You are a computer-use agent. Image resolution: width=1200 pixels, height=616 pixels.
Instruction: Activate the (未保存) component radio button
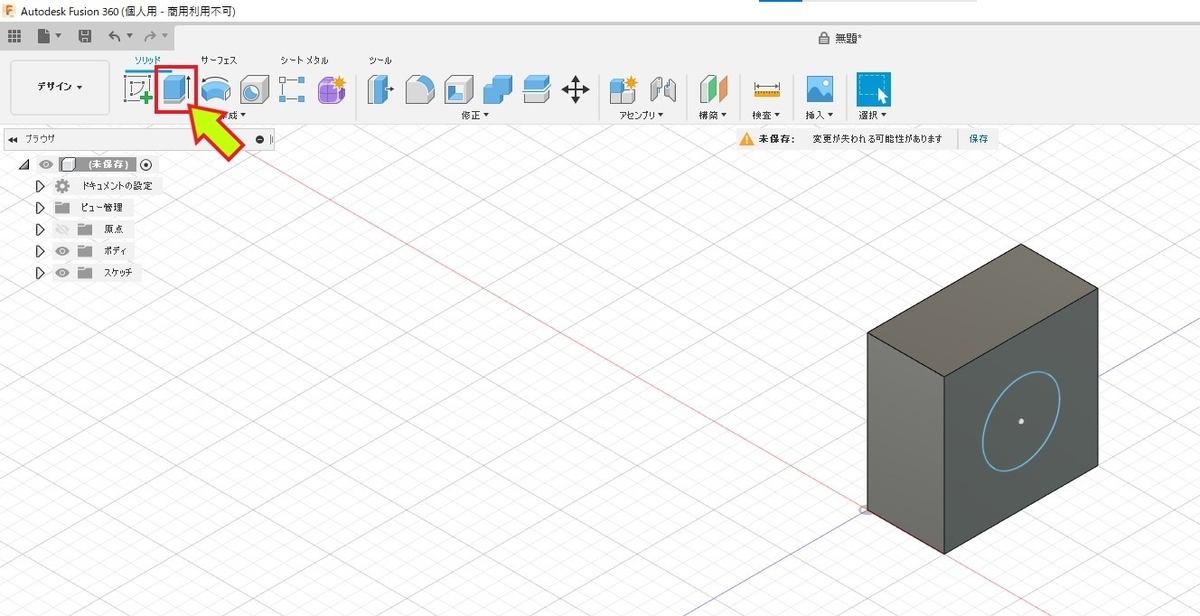click(147, 164)
